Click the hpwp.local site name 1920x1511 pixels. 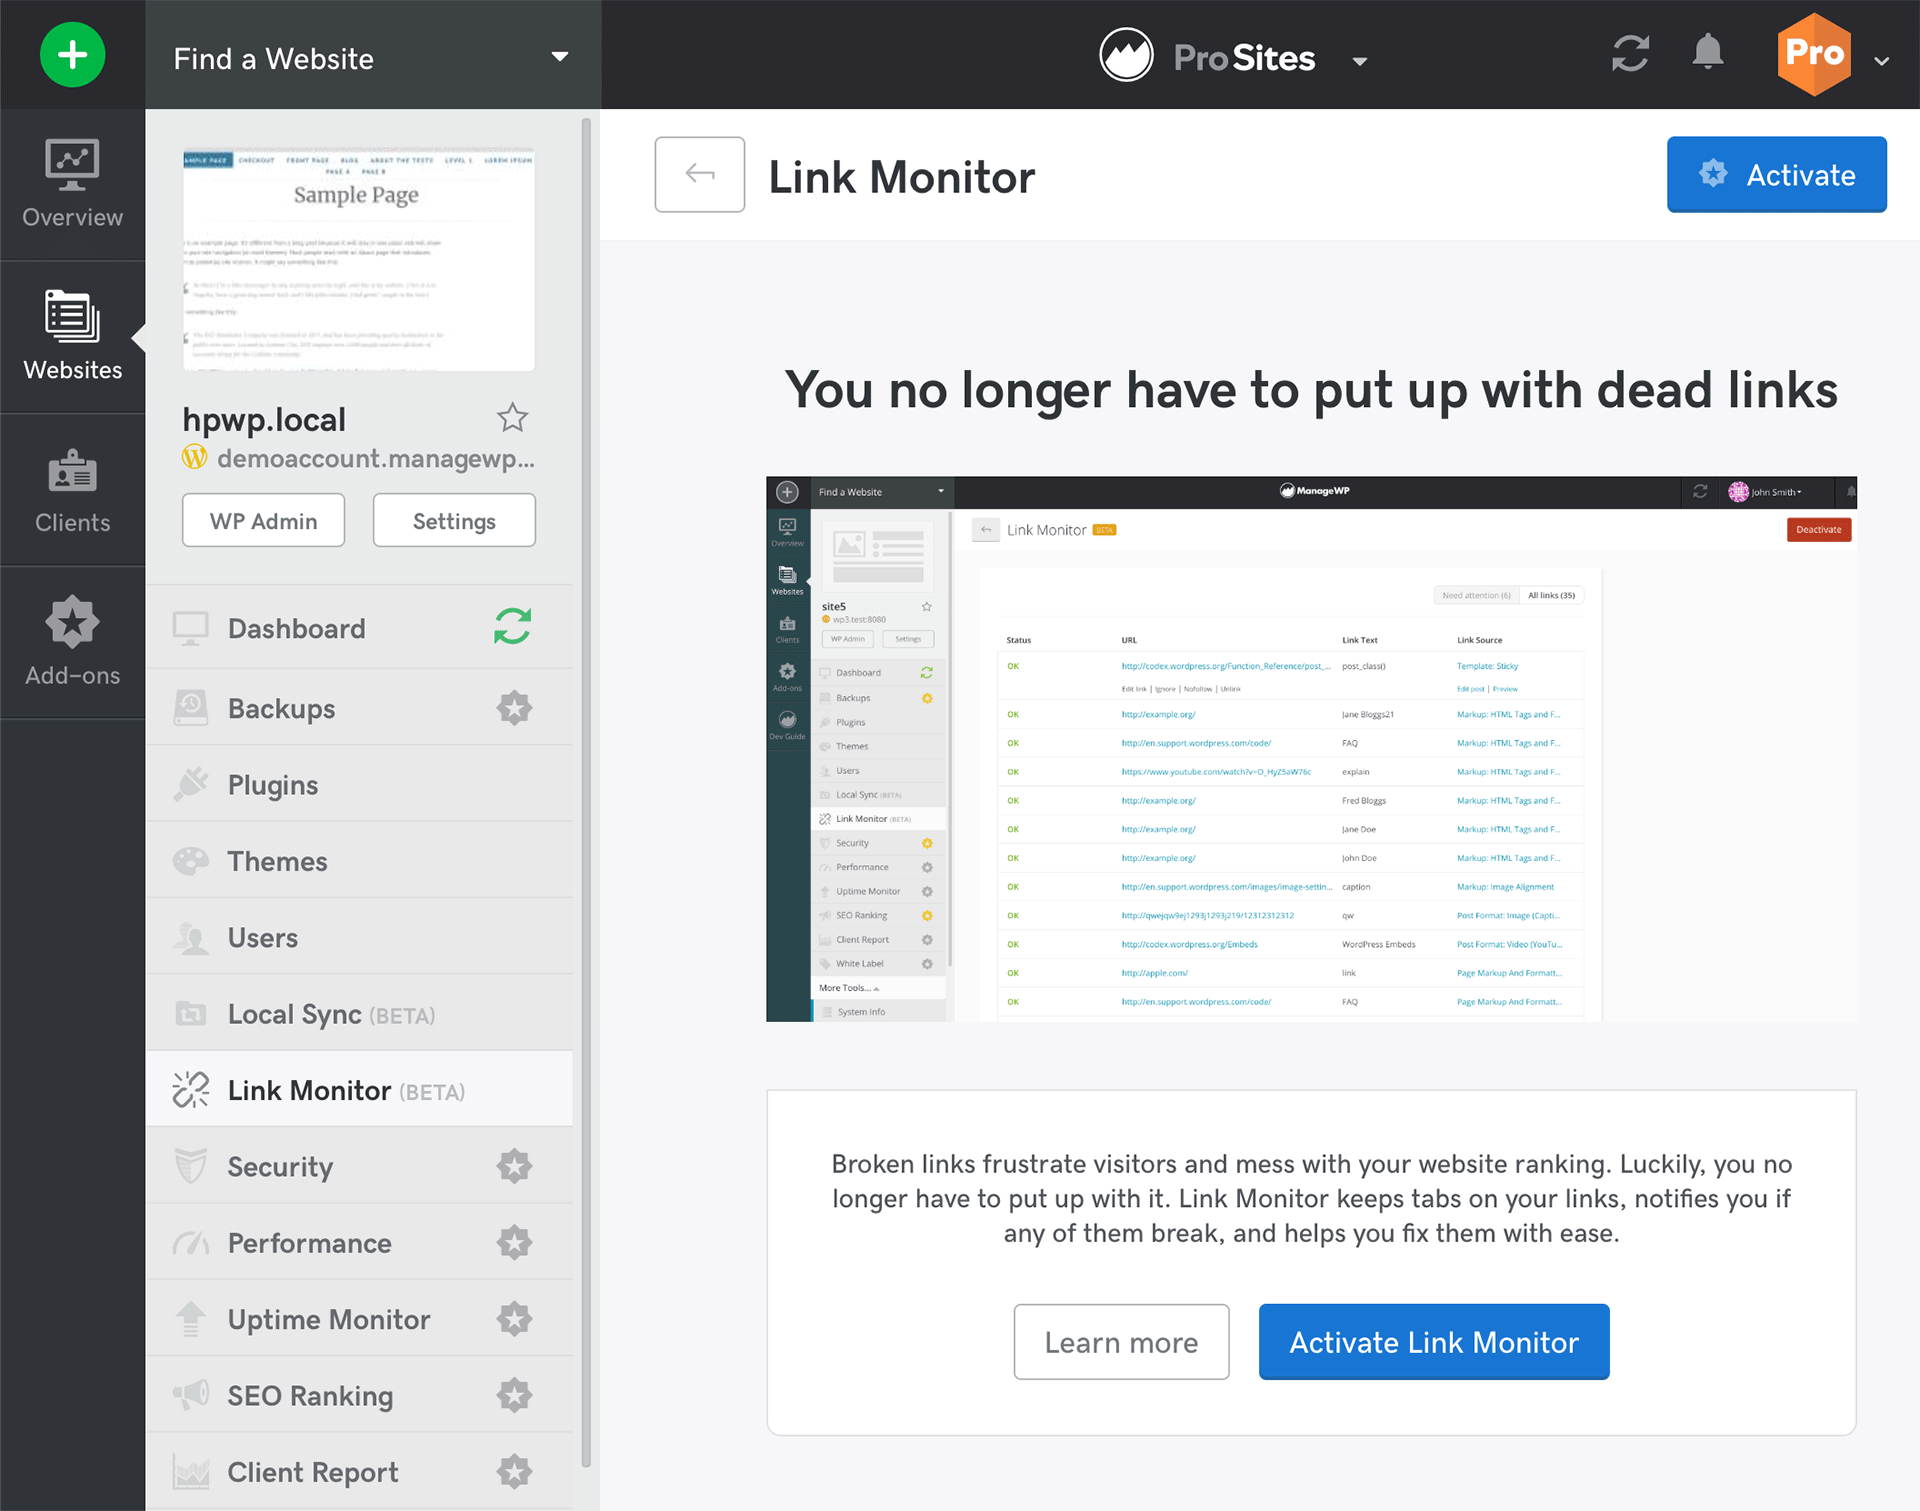[x=264, y=419]
